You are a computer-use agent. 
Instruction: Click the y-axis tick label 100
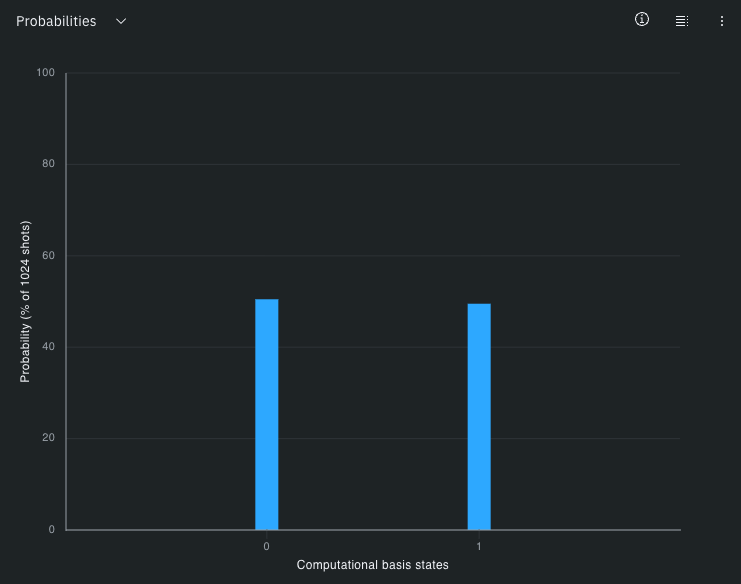[x=46, y=73]
